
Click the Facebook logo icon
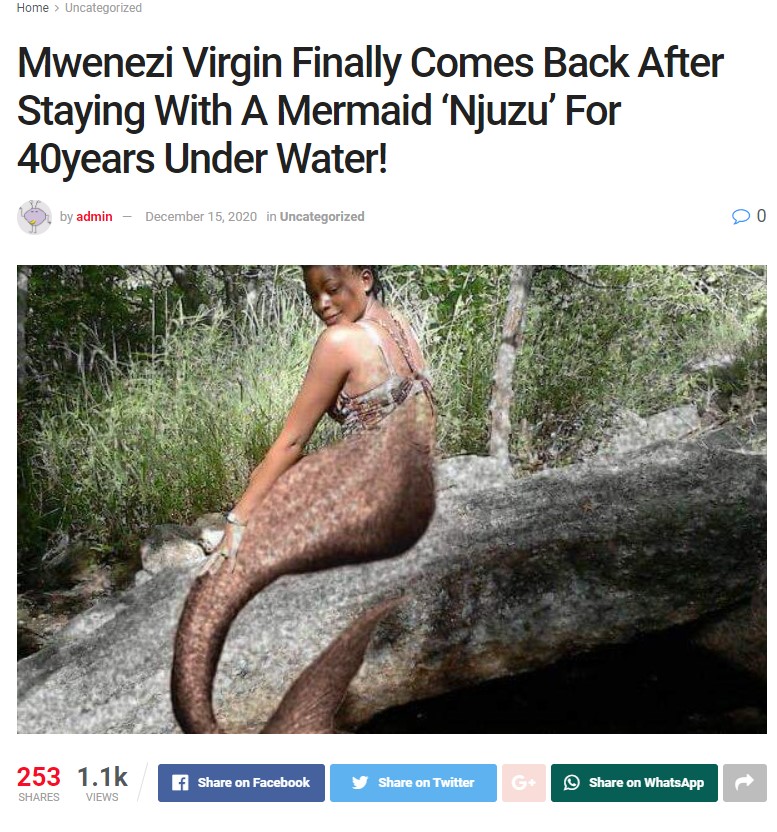[180, 783]
